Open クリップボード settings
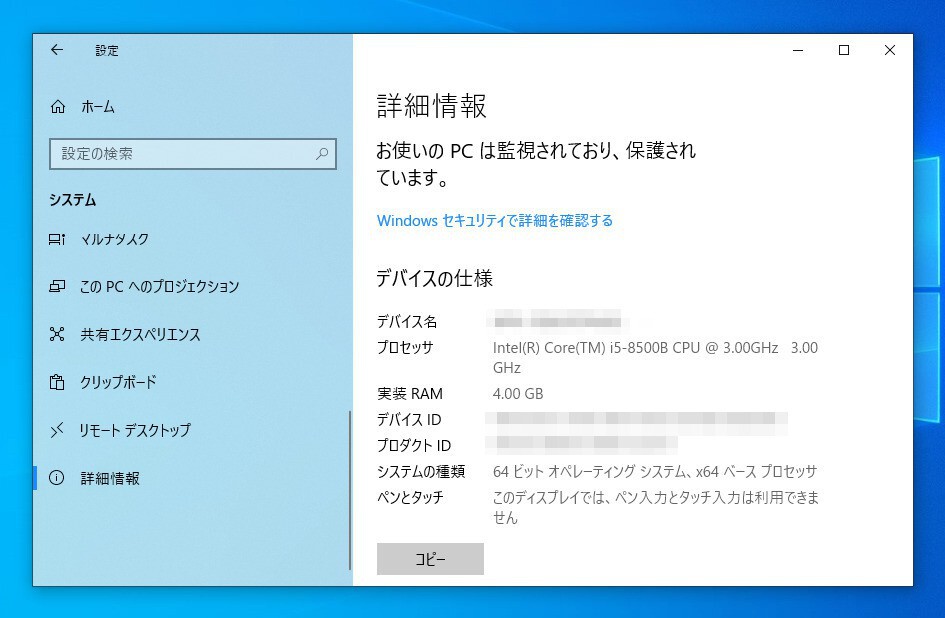Viewport: 945px width, 618px height. [x=118, y=382]
